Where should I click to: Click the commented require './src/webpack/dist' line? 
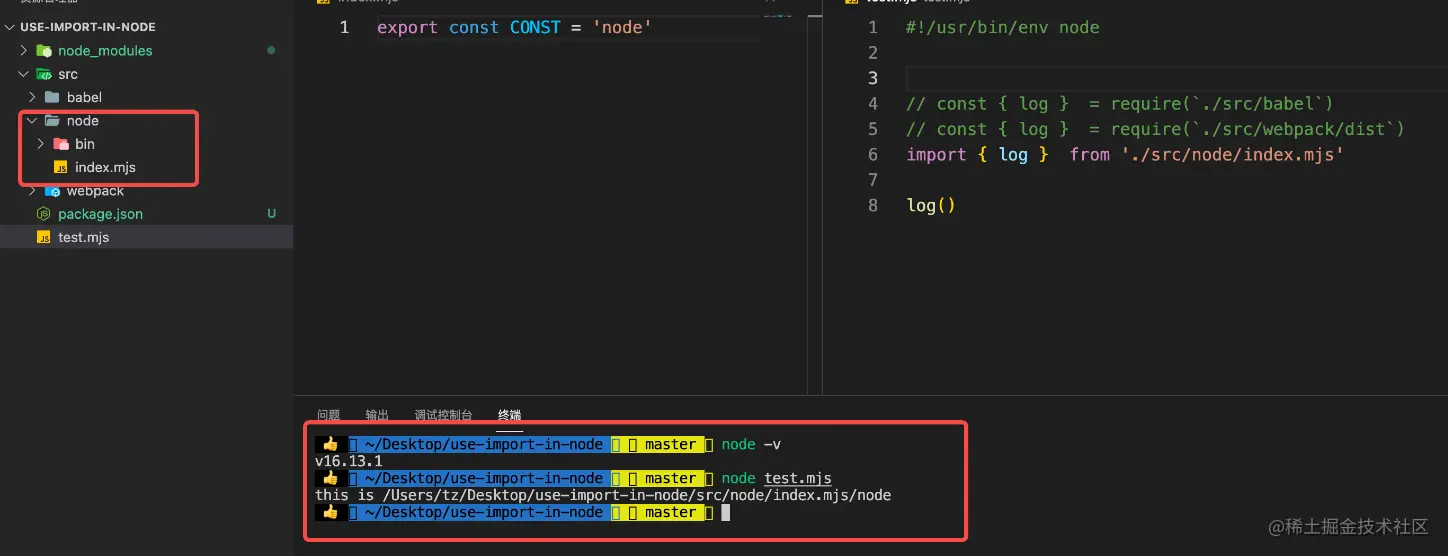pyautogui.click(x=1155, y=129)
